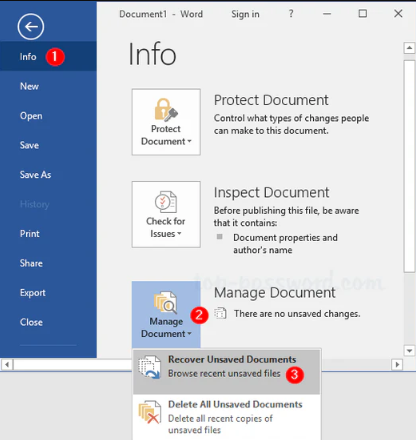Click the Recover Unsaved Documents icon

pos(149,367)
